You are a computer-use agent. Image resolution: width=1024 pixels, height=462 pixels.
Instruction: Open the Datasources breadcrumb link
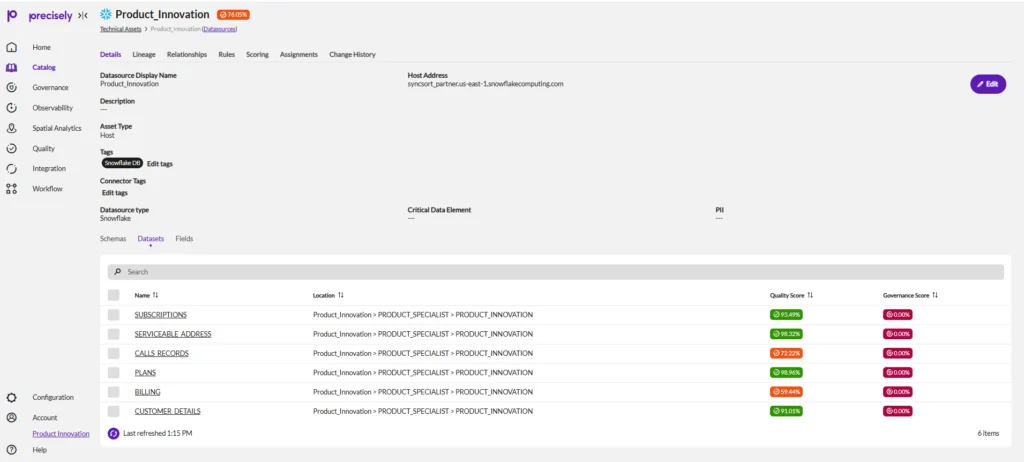219,29
